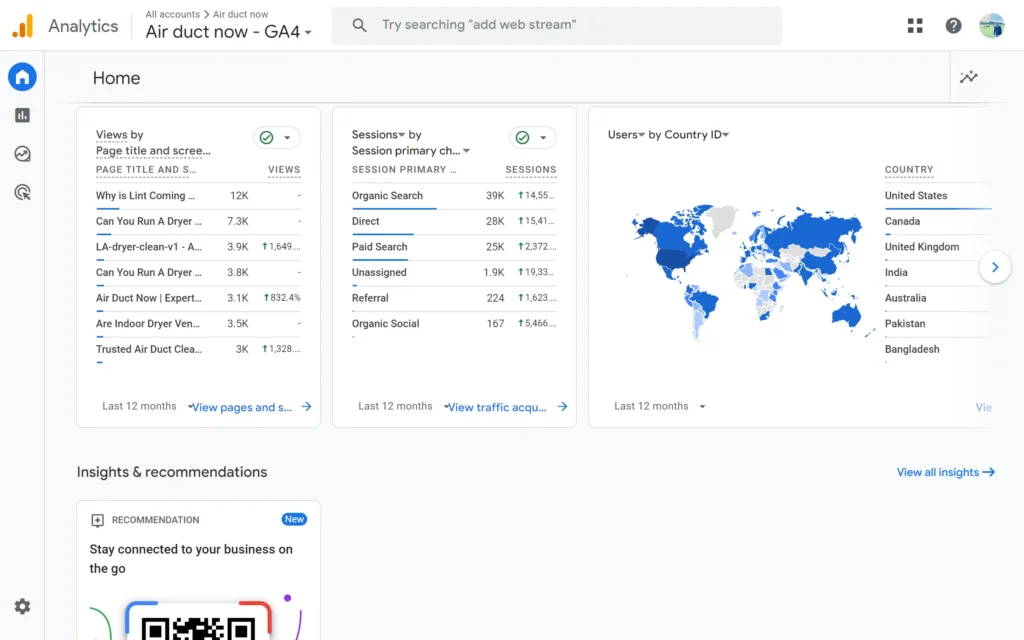Open the Insights sparkline icon
The height and width of the screenshot is (640, 1024).
(968, 77)
